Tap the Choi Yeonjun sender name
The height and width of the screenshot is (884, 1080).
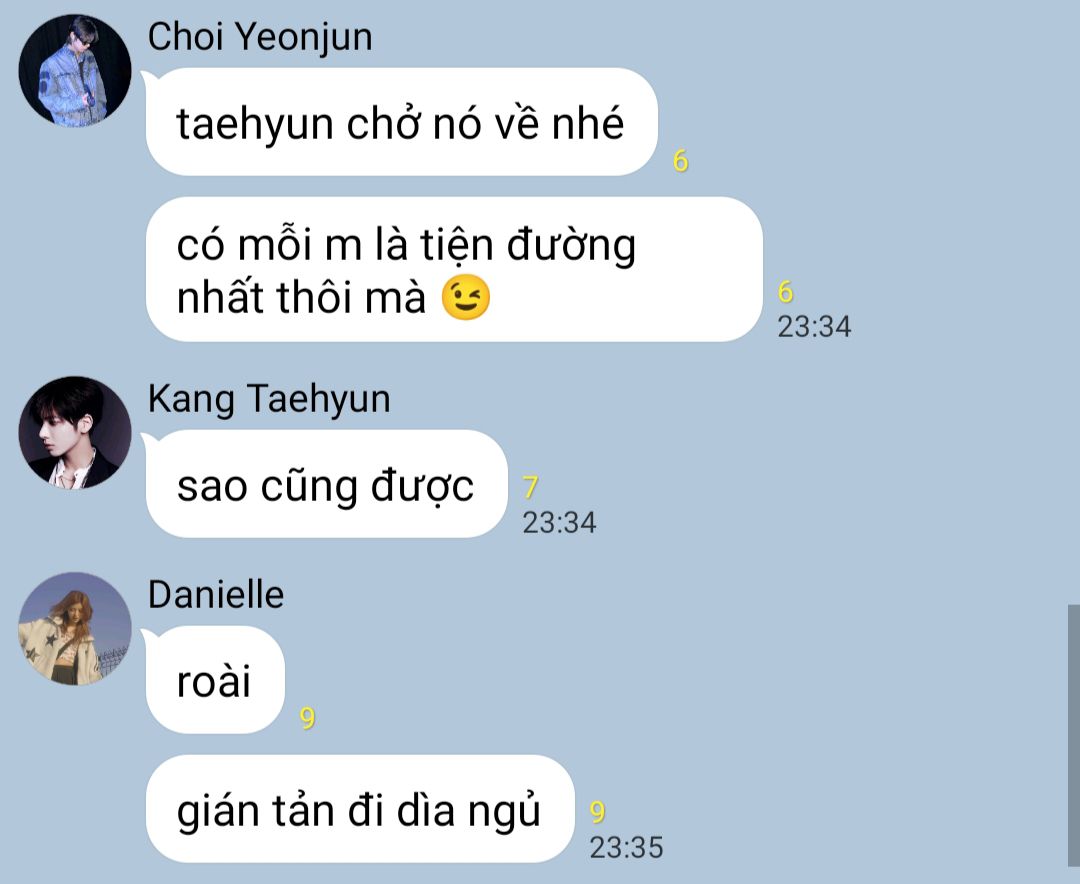pyautogui.click(x=260, y=37)
